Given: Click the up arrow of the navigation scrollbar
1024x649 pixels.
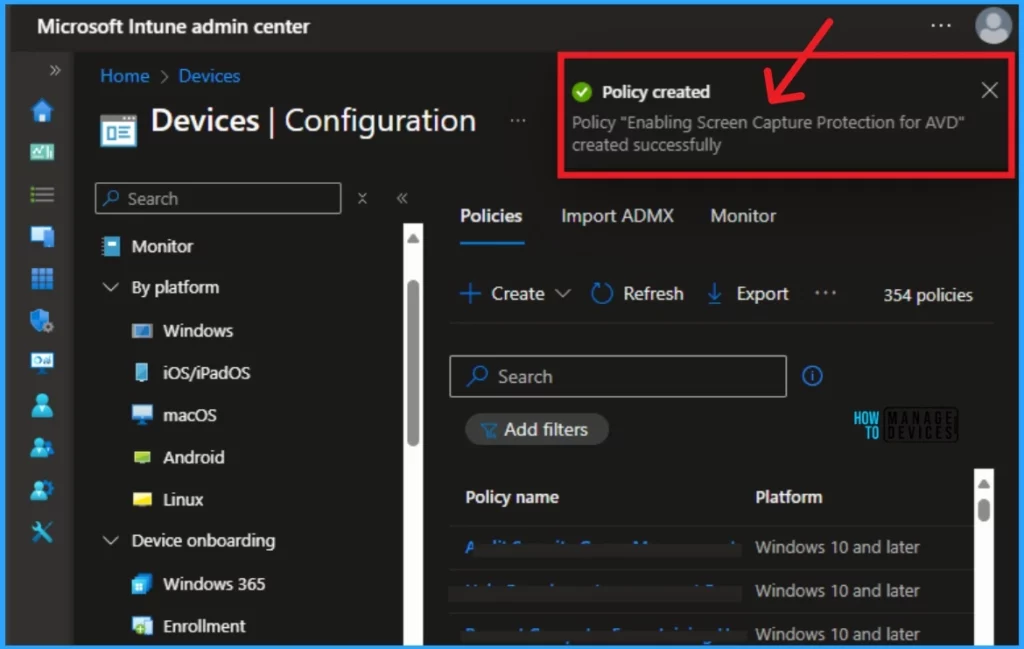Looking at the screenshot, I should coord(413,239).
